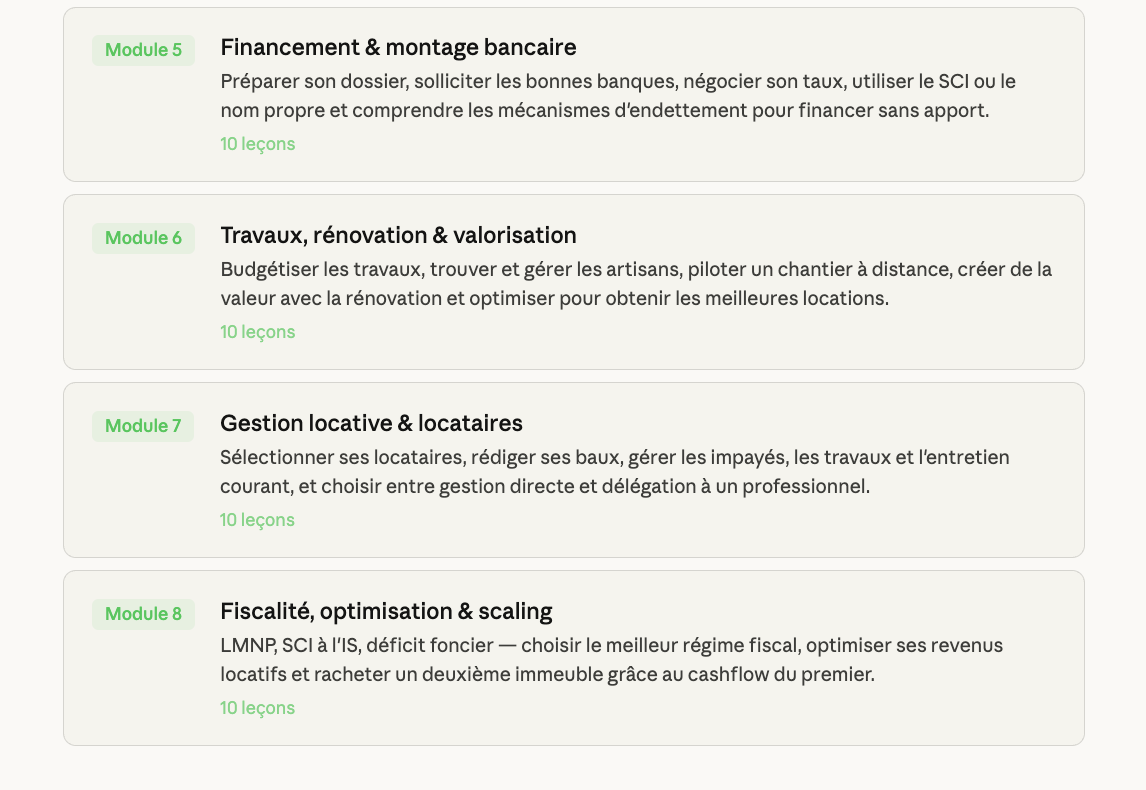Click the Module 5 badge

pos(143,50)
